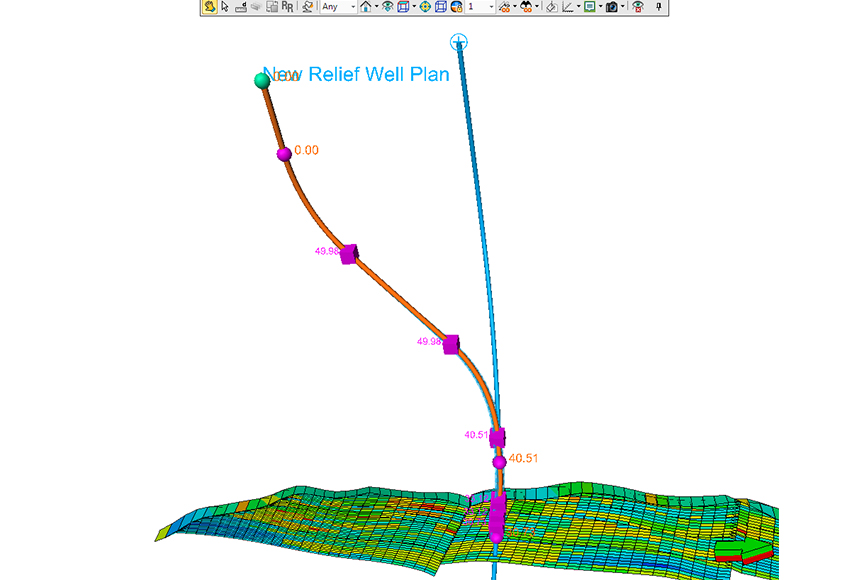Click the blue wellhead crosshair marker
The height and width of the screenshot is (580, 860).
point(458,41)
